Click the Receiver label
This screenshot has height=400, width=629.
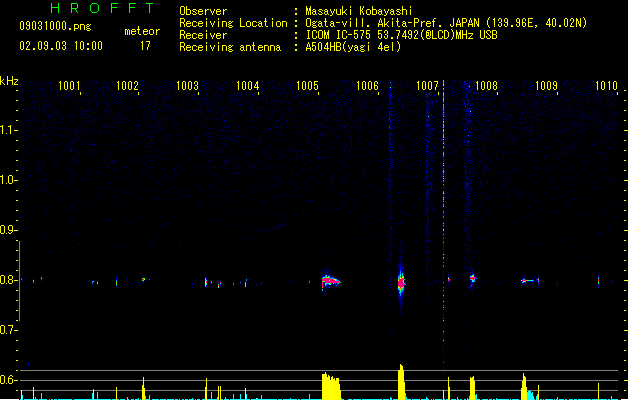coord(203,35)
